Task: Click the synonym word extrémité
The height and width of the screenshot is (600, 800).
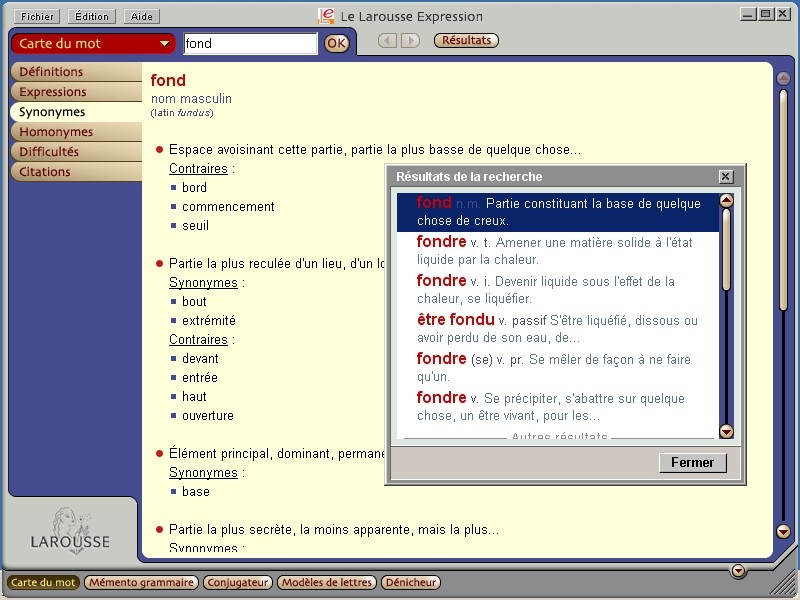Action: (x=209, y=320)
